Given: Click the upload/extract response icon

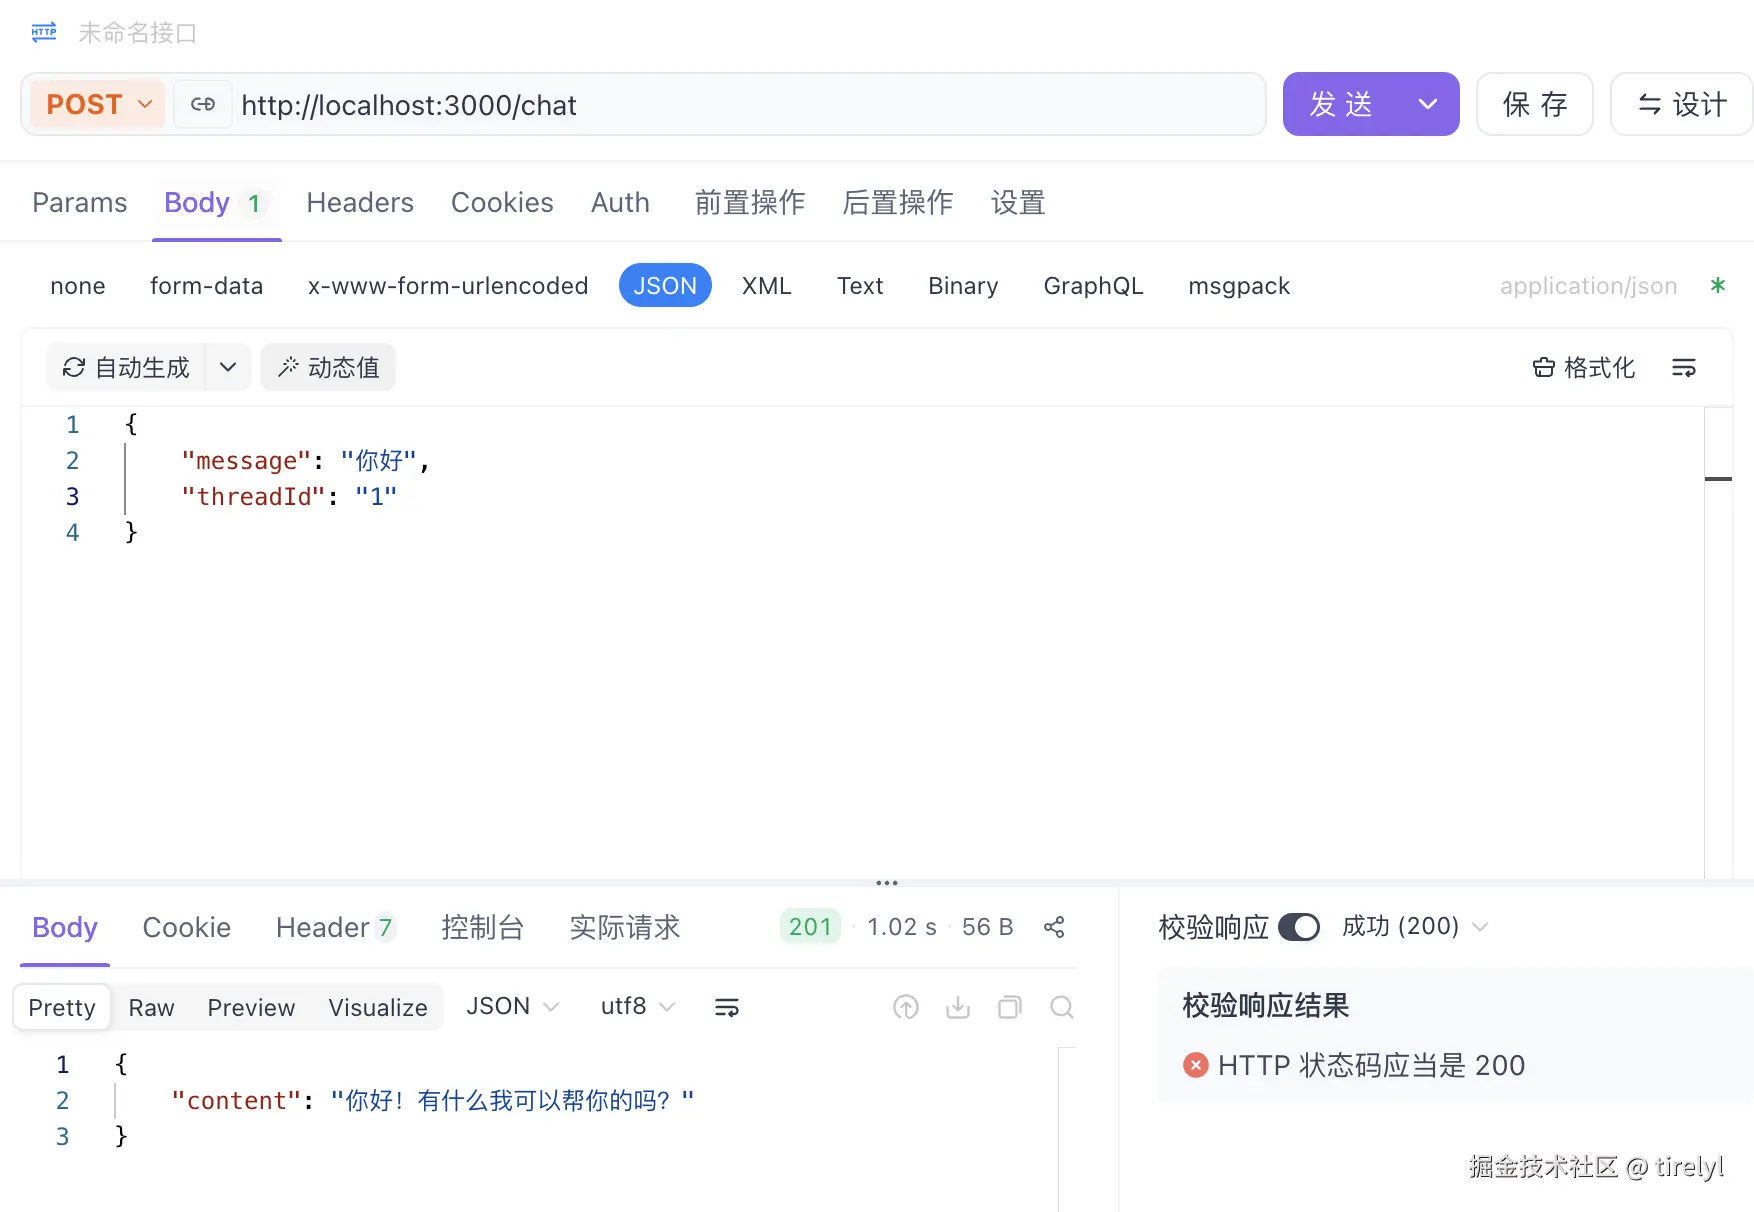Looking at the screenshot, I should click(x=906, y=1007).
